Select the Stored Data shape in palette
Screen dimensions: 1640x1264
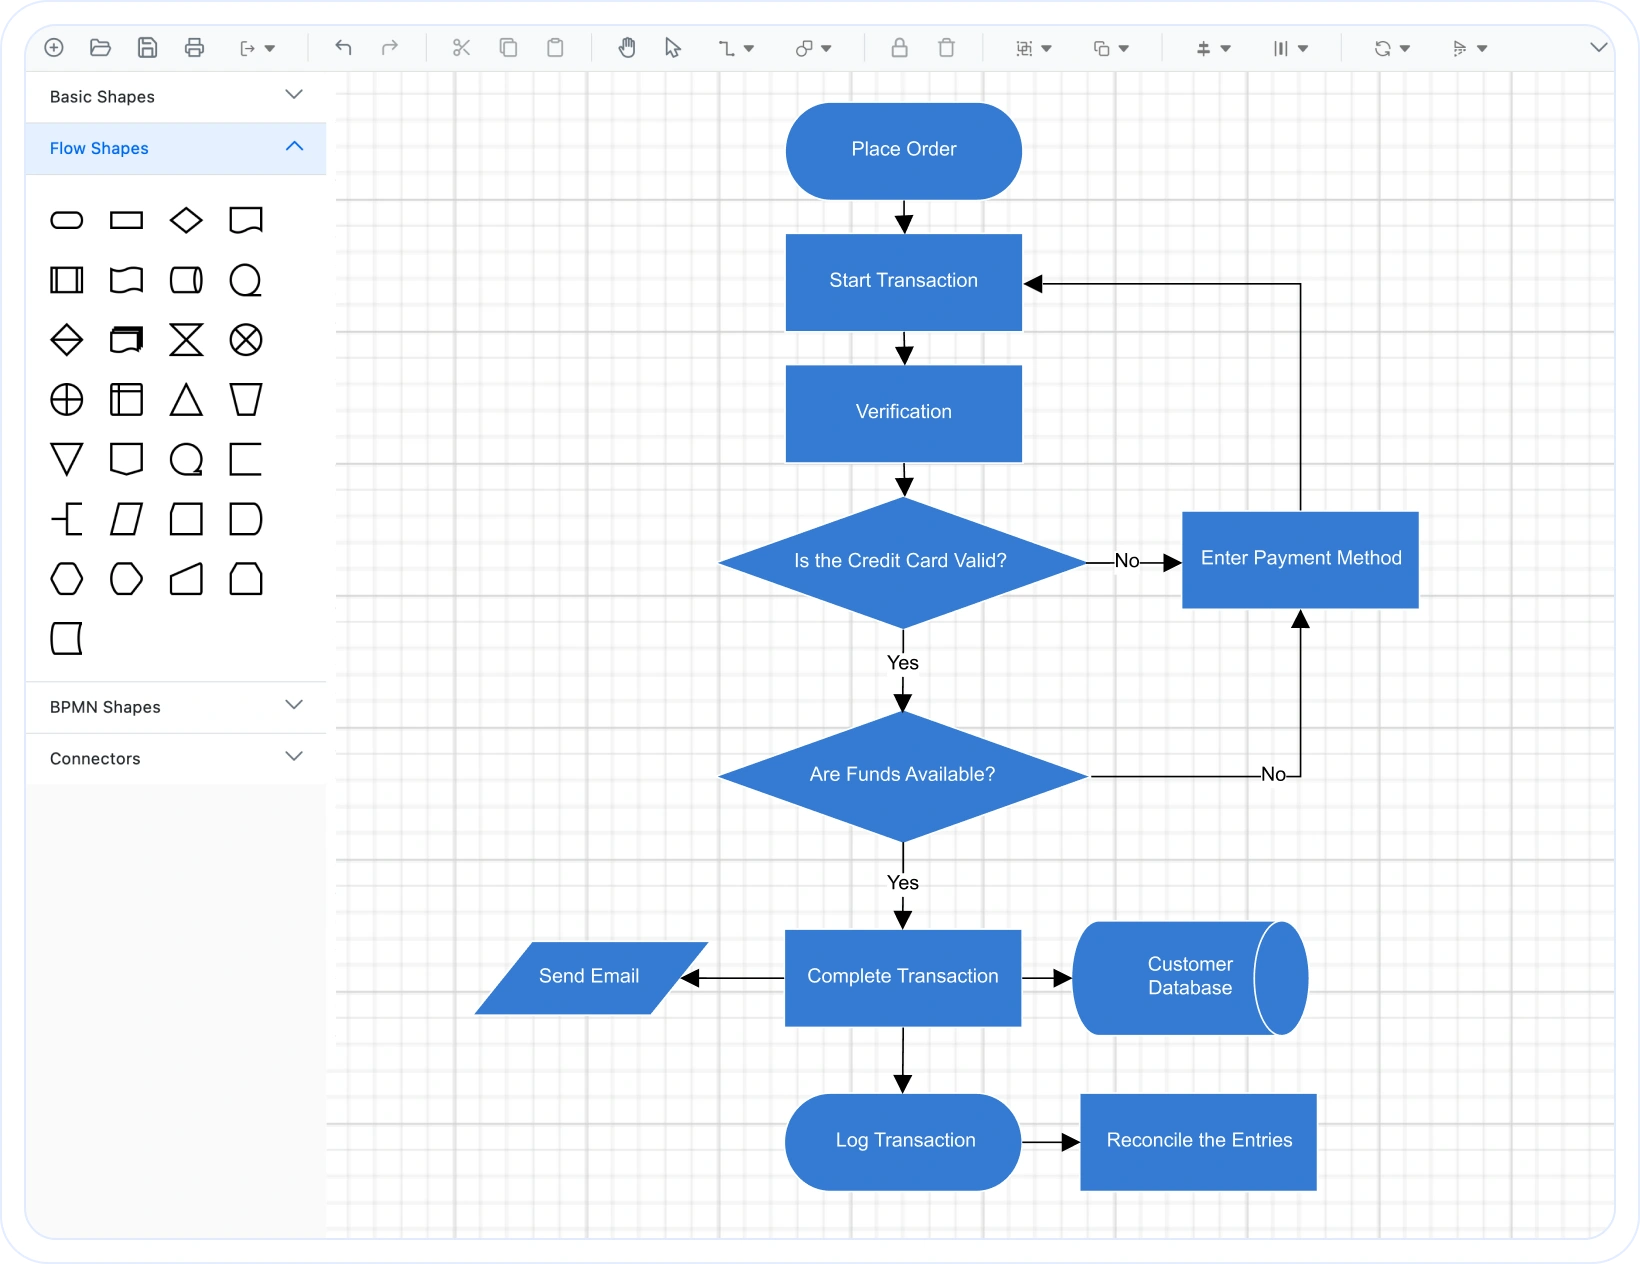tap(67, 638)
